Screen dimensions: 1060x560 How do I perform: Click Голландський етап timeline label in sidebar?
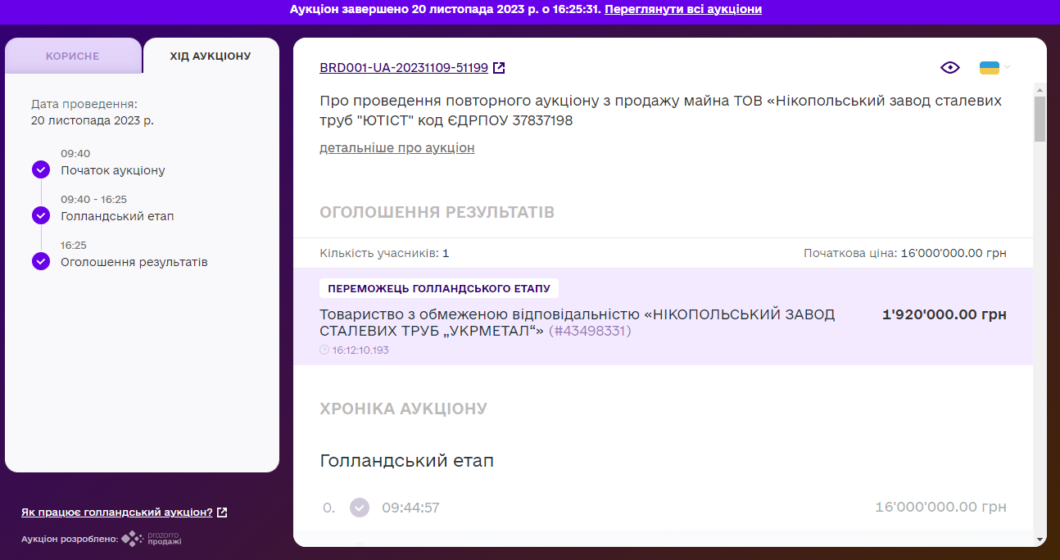coord(117,216)
